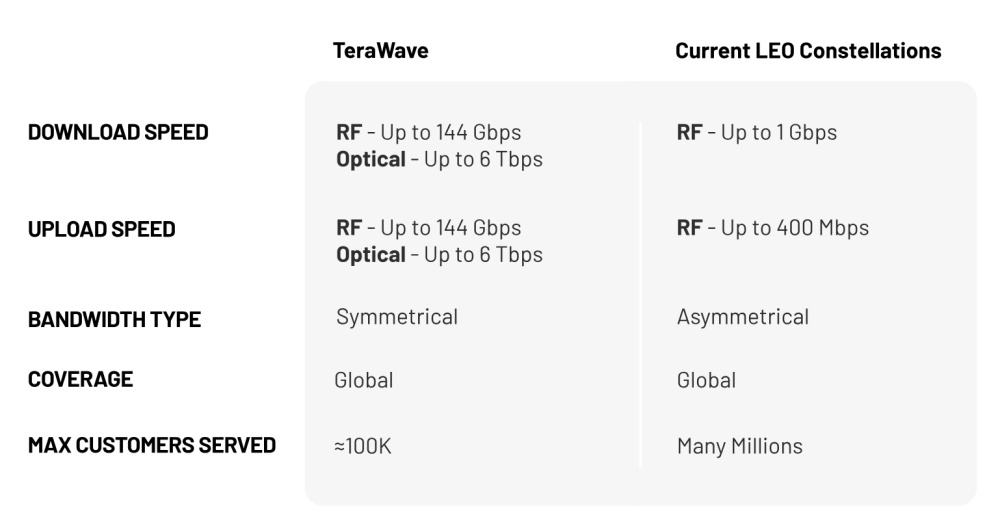Click the TeraWave column header
The image size is (1000, 528).
(380, 51)
